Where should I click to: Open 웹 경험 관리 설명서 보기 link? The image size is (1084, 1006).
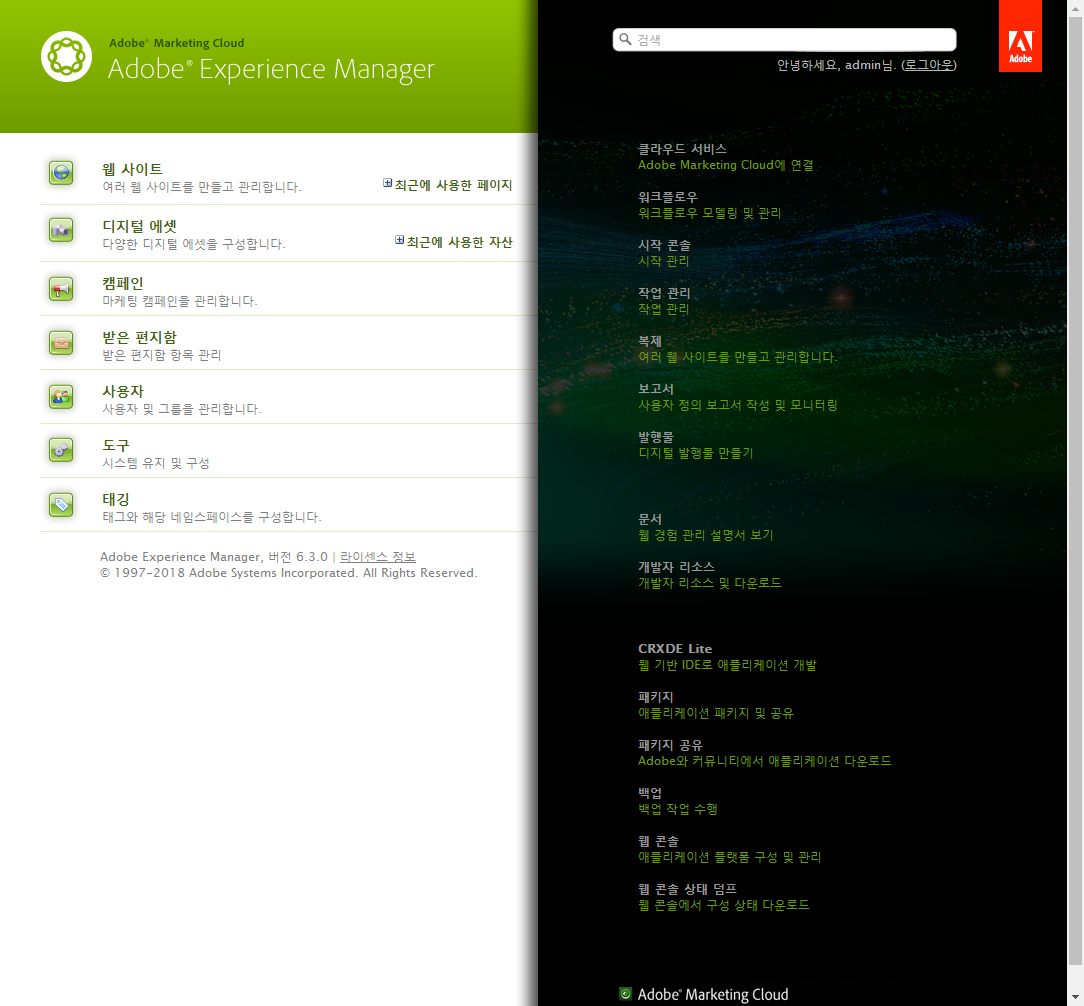(705, 535)
